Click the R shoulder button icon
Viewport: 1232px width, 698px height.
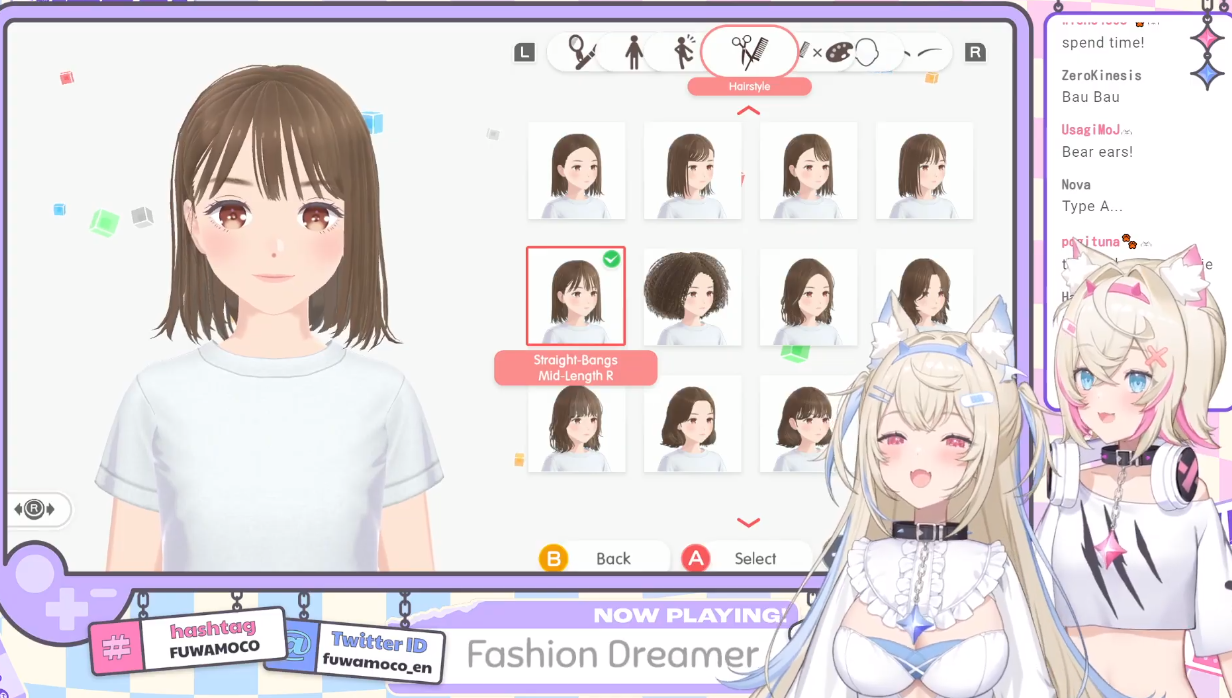pyautogui.click(x=975, y=52)
